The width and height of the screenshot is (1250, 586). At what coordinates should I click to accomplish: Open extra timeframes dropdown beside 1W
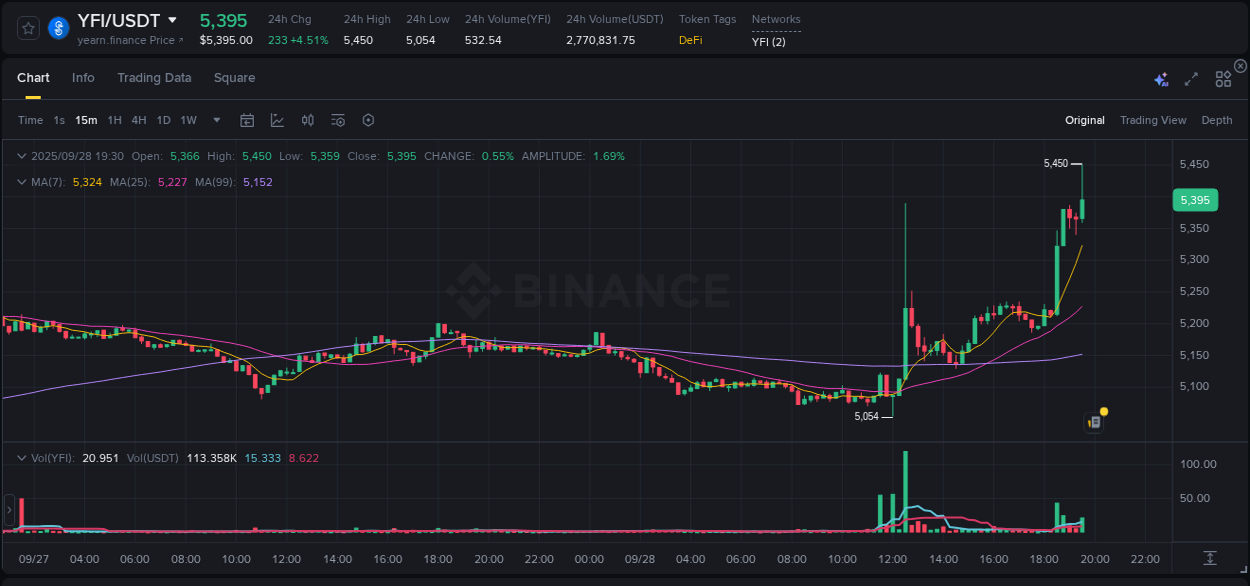click(215, 119)
